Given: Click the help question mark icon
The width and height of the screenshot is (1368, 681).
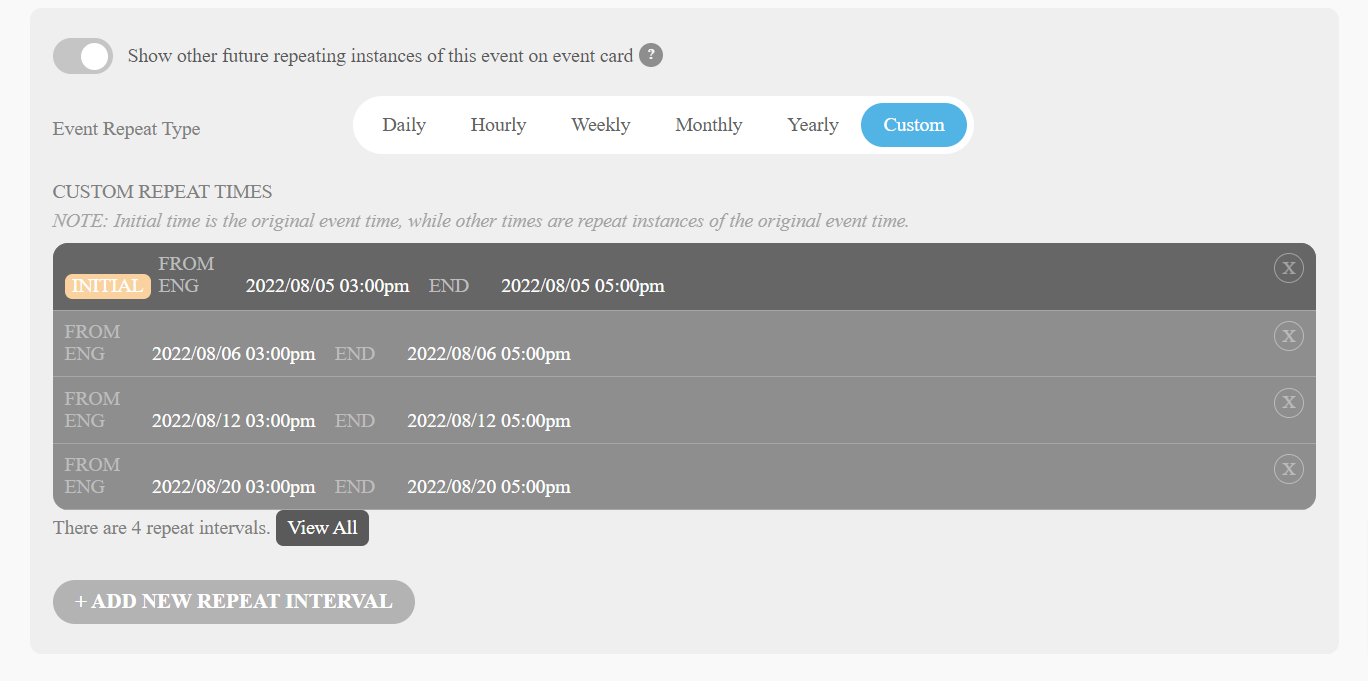Looking at the screenshot, I should point(651,55).
